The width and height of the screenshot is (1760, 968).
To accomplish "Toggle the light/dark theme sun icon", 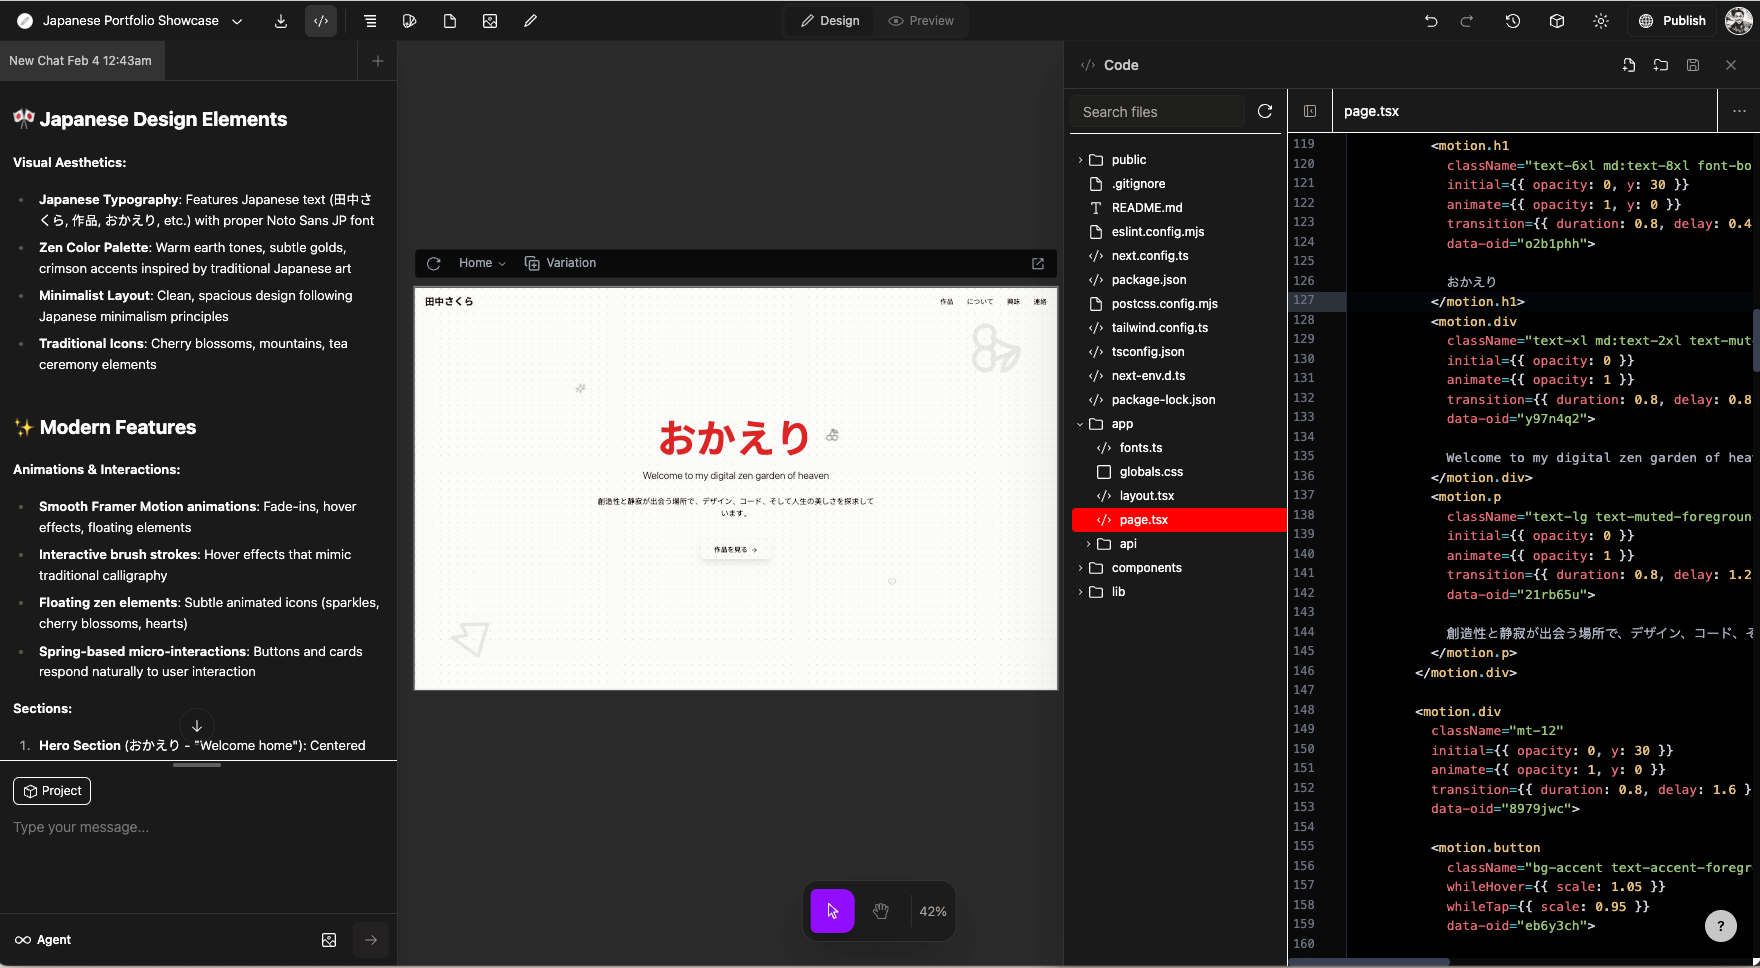I will coord(1601,21).
